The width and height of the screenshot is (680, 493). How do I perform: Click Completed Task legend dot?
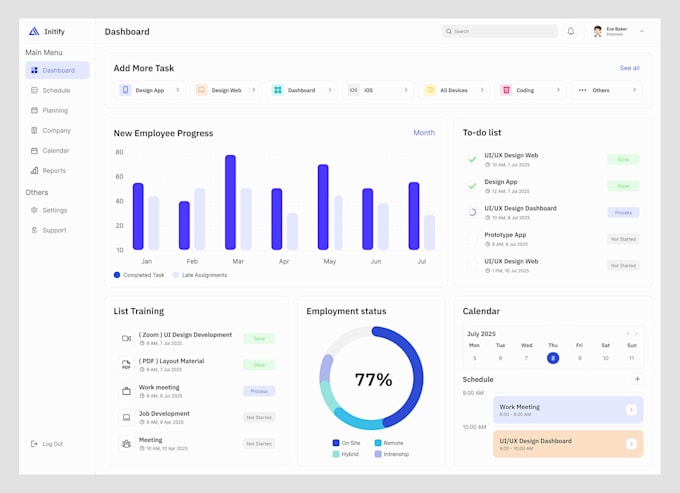click(117, 275)
